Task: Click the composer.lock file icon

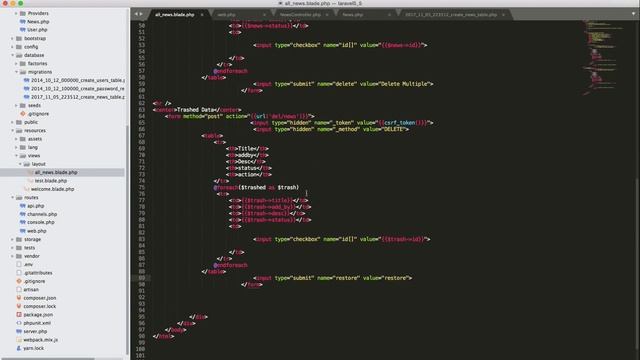Action: point(19,306)
